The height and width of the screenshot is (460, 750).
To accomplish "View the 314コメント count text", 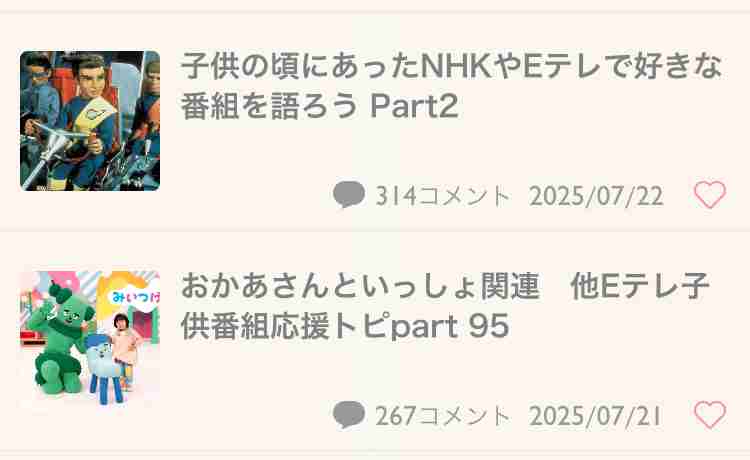I will point(443,196).
